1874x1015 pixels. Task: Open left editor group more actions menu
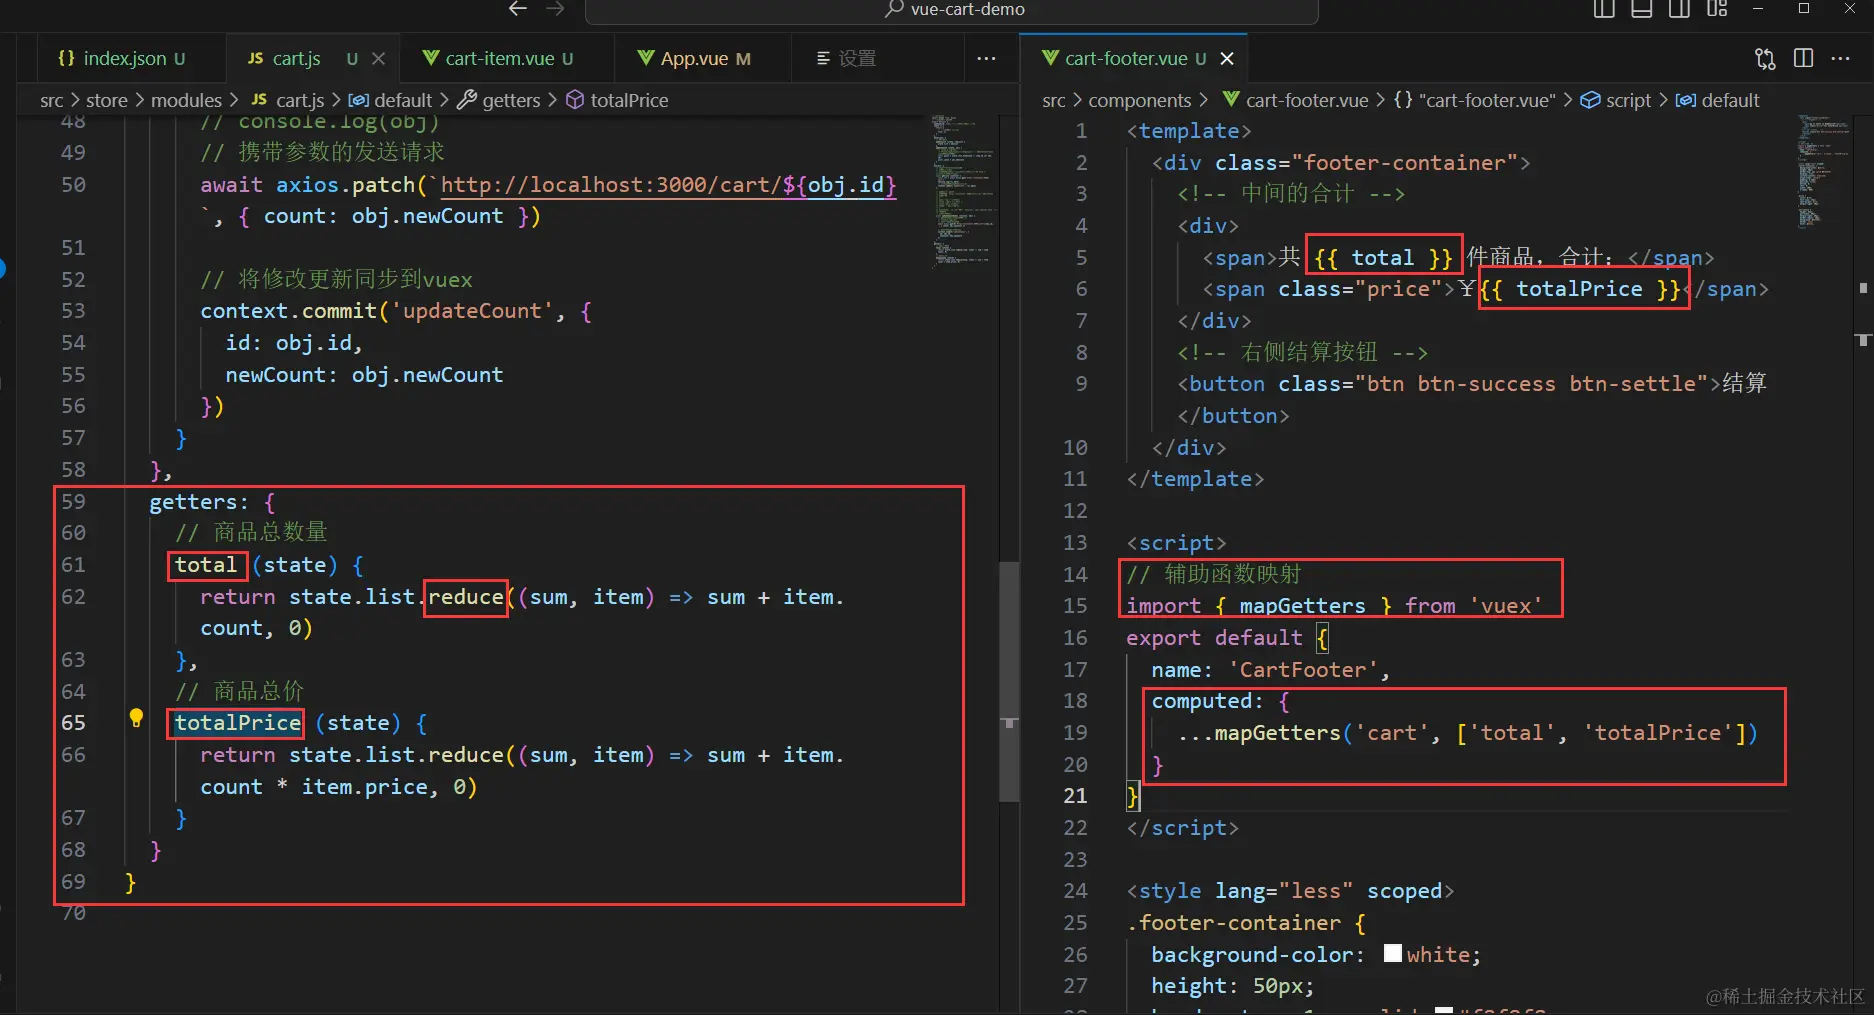coord(986,58)
